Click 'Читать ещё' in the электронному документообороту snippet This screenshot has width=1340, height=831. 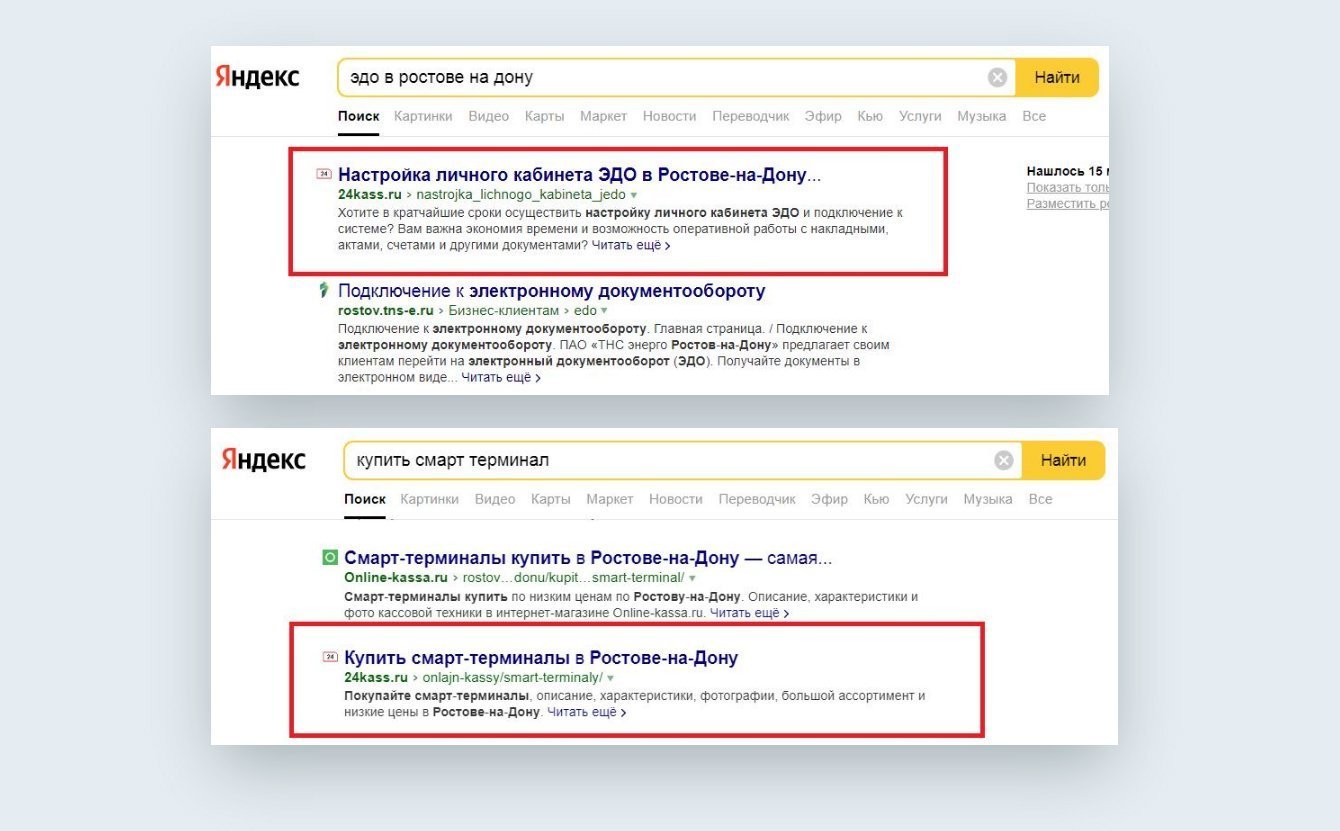coord(501,378)
